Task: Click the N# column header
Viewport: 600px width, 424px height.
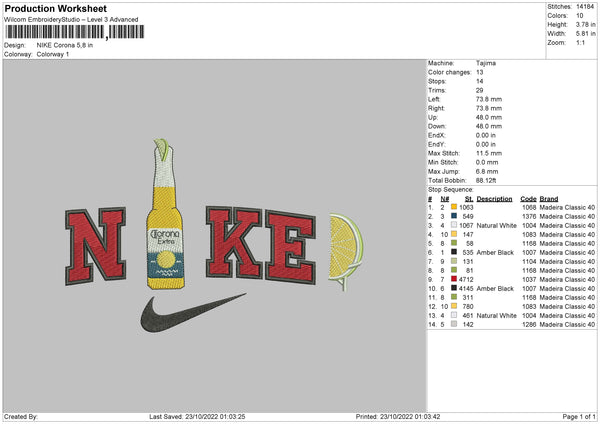Action: coord(445,199)
